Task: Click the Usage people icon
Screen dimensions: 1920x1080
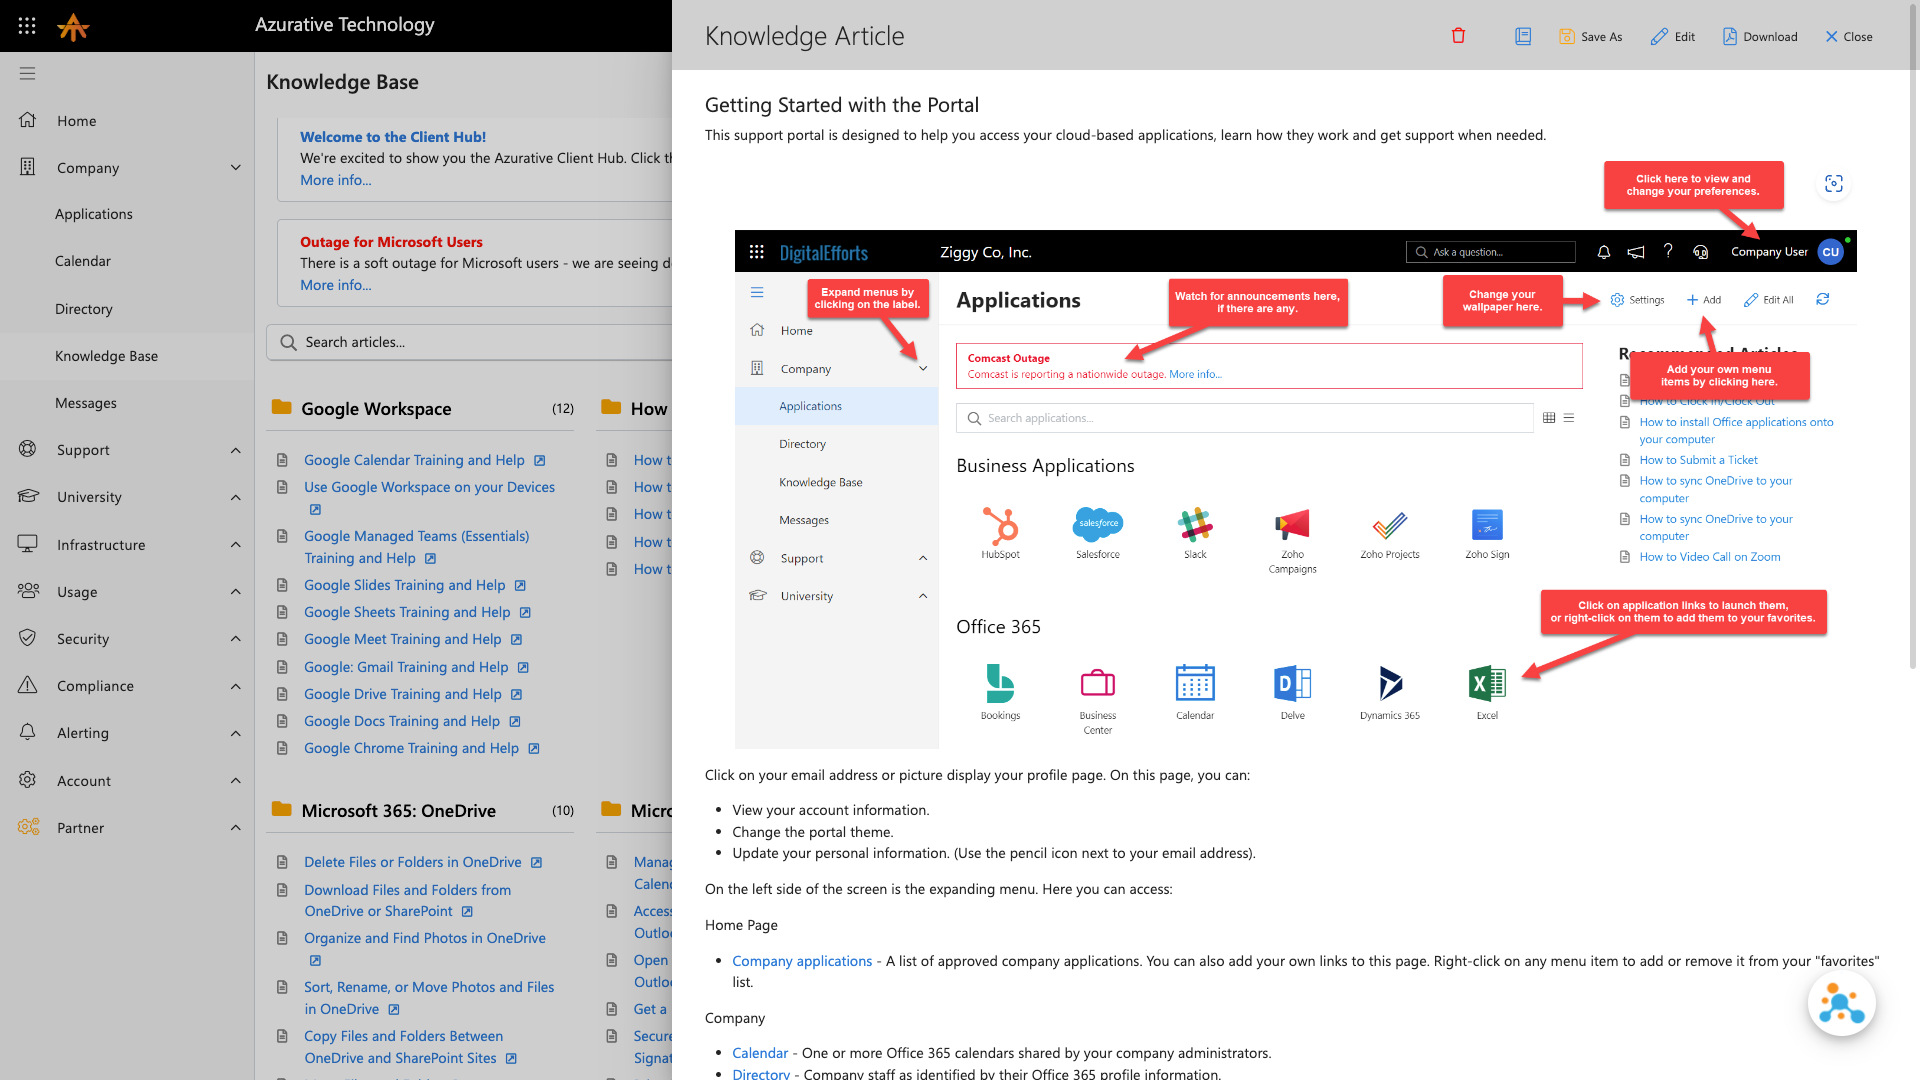Action: click(x=28, y=591)
